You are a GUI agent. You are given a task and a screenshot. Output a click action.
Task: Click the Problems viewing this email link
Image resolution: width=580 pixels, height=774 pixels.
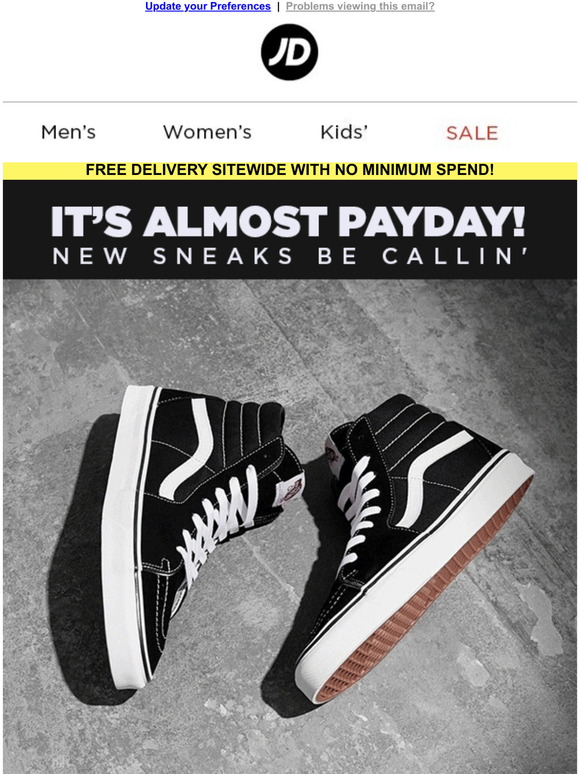click(360, 6)
